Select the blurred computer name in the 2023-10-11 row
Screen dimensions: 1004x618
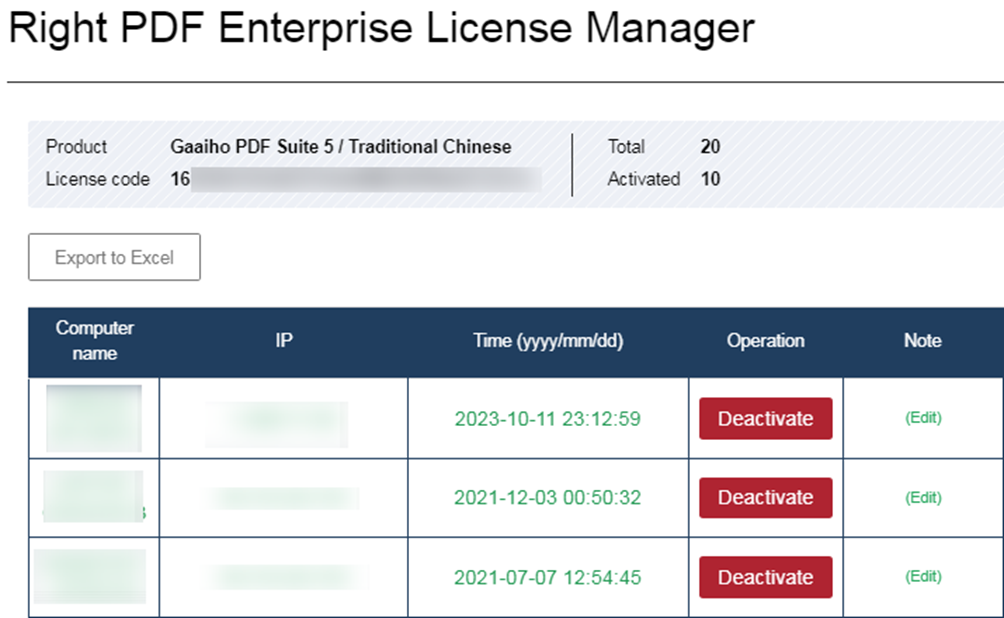(94, 418)
